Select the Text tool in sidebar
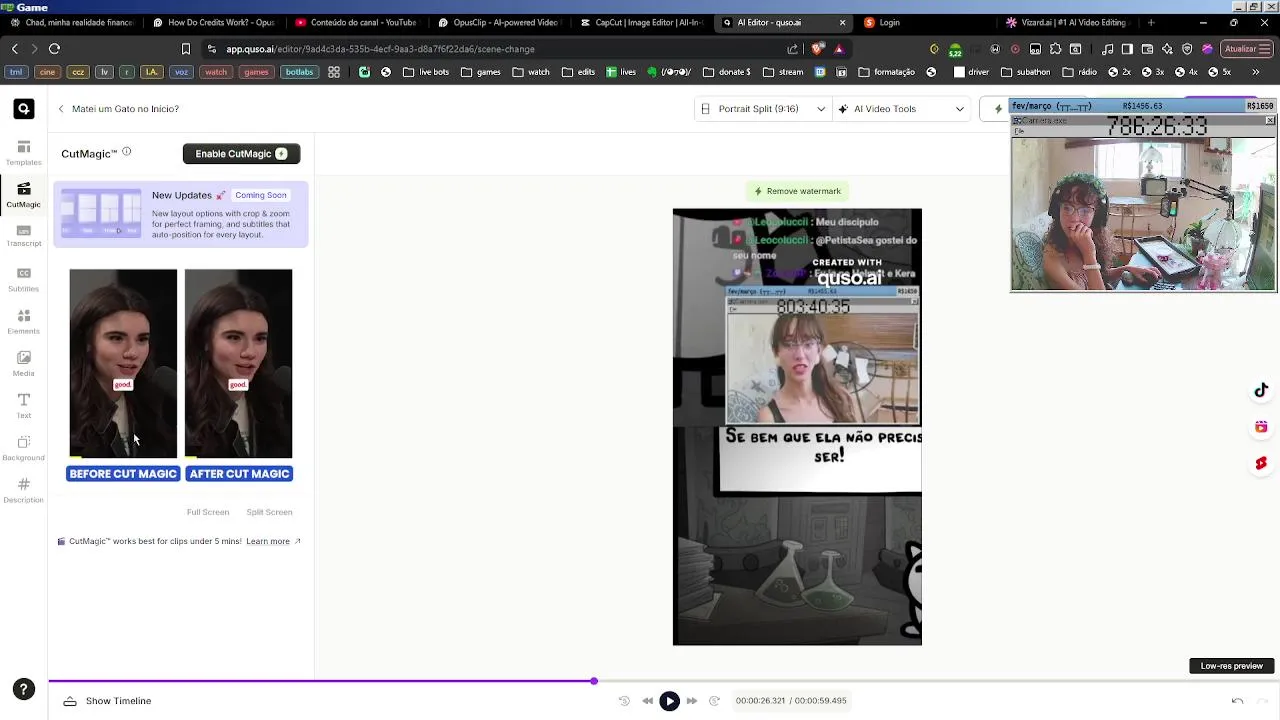The height and width of the screenshot is (720, 1280). pos(24,405)
